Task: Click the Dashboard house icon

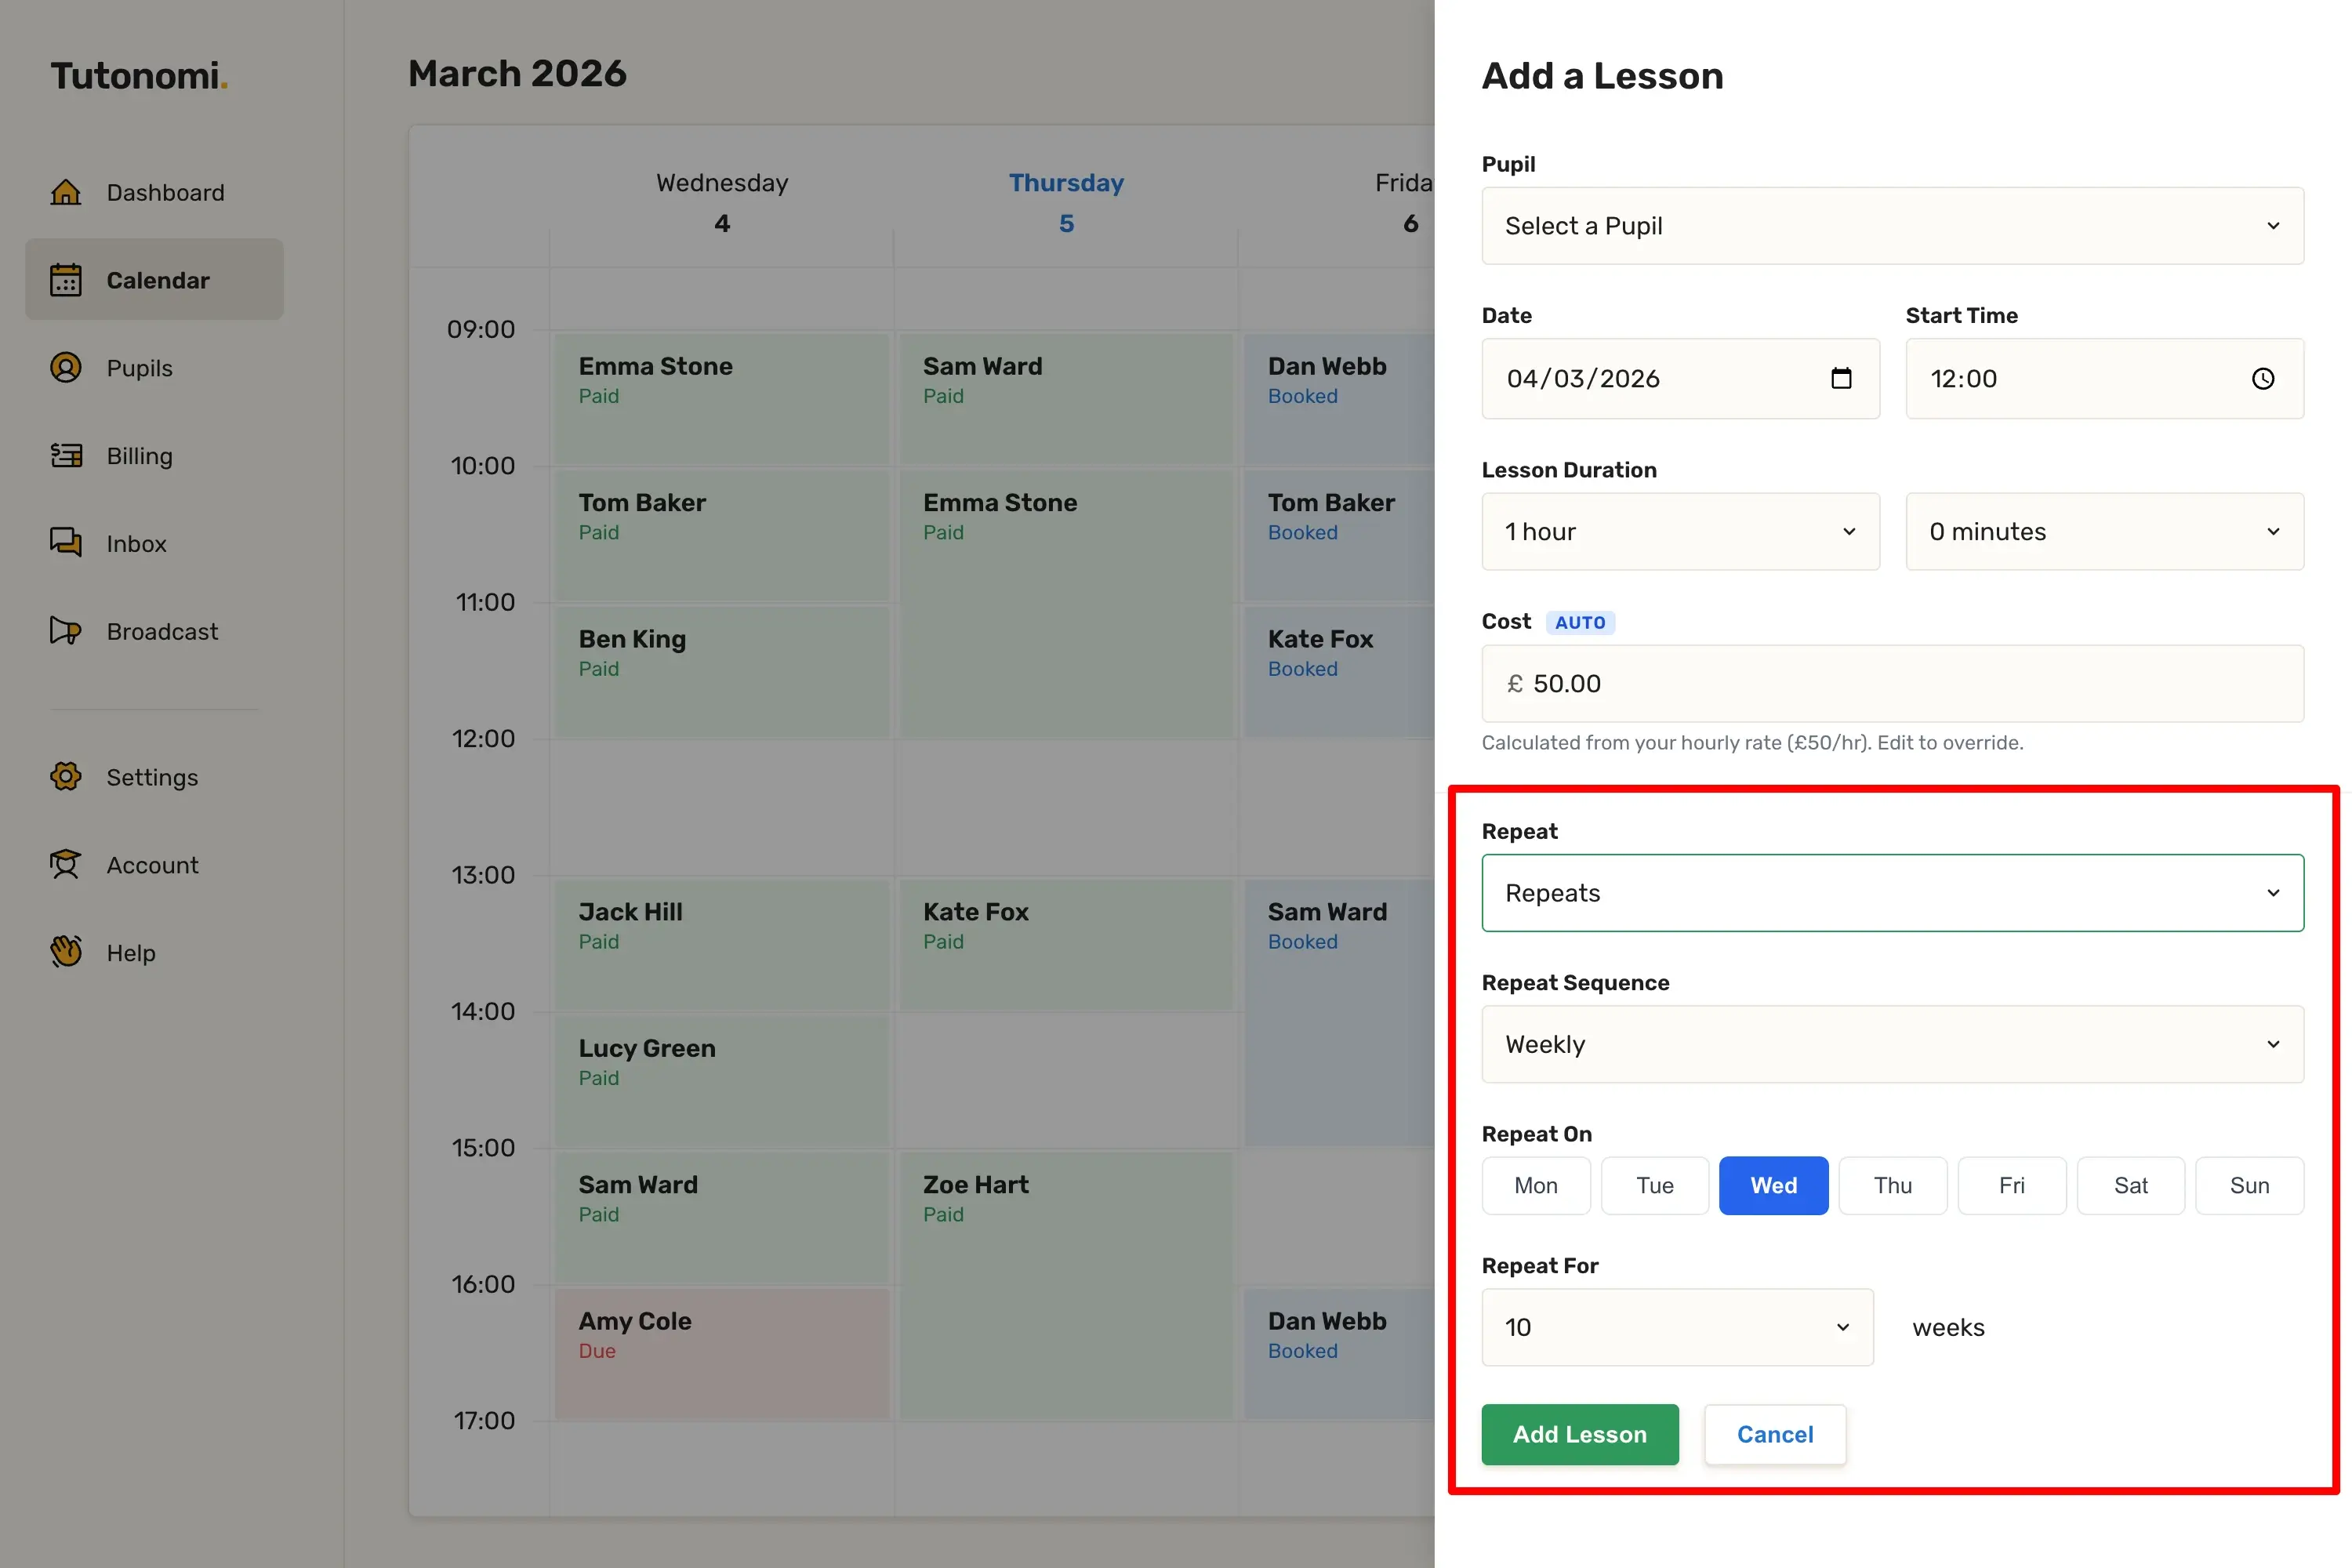Action: (x=66, y=192)
